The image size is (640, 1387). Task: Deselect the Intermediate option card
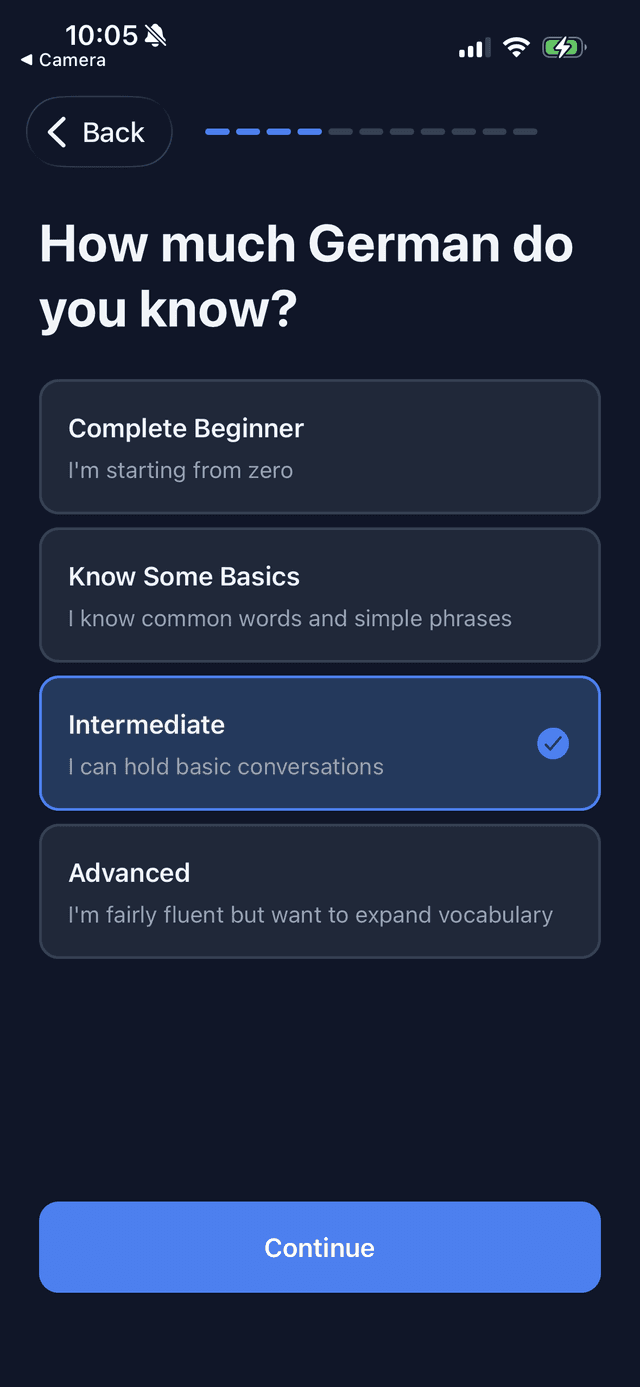coord(320,743)
